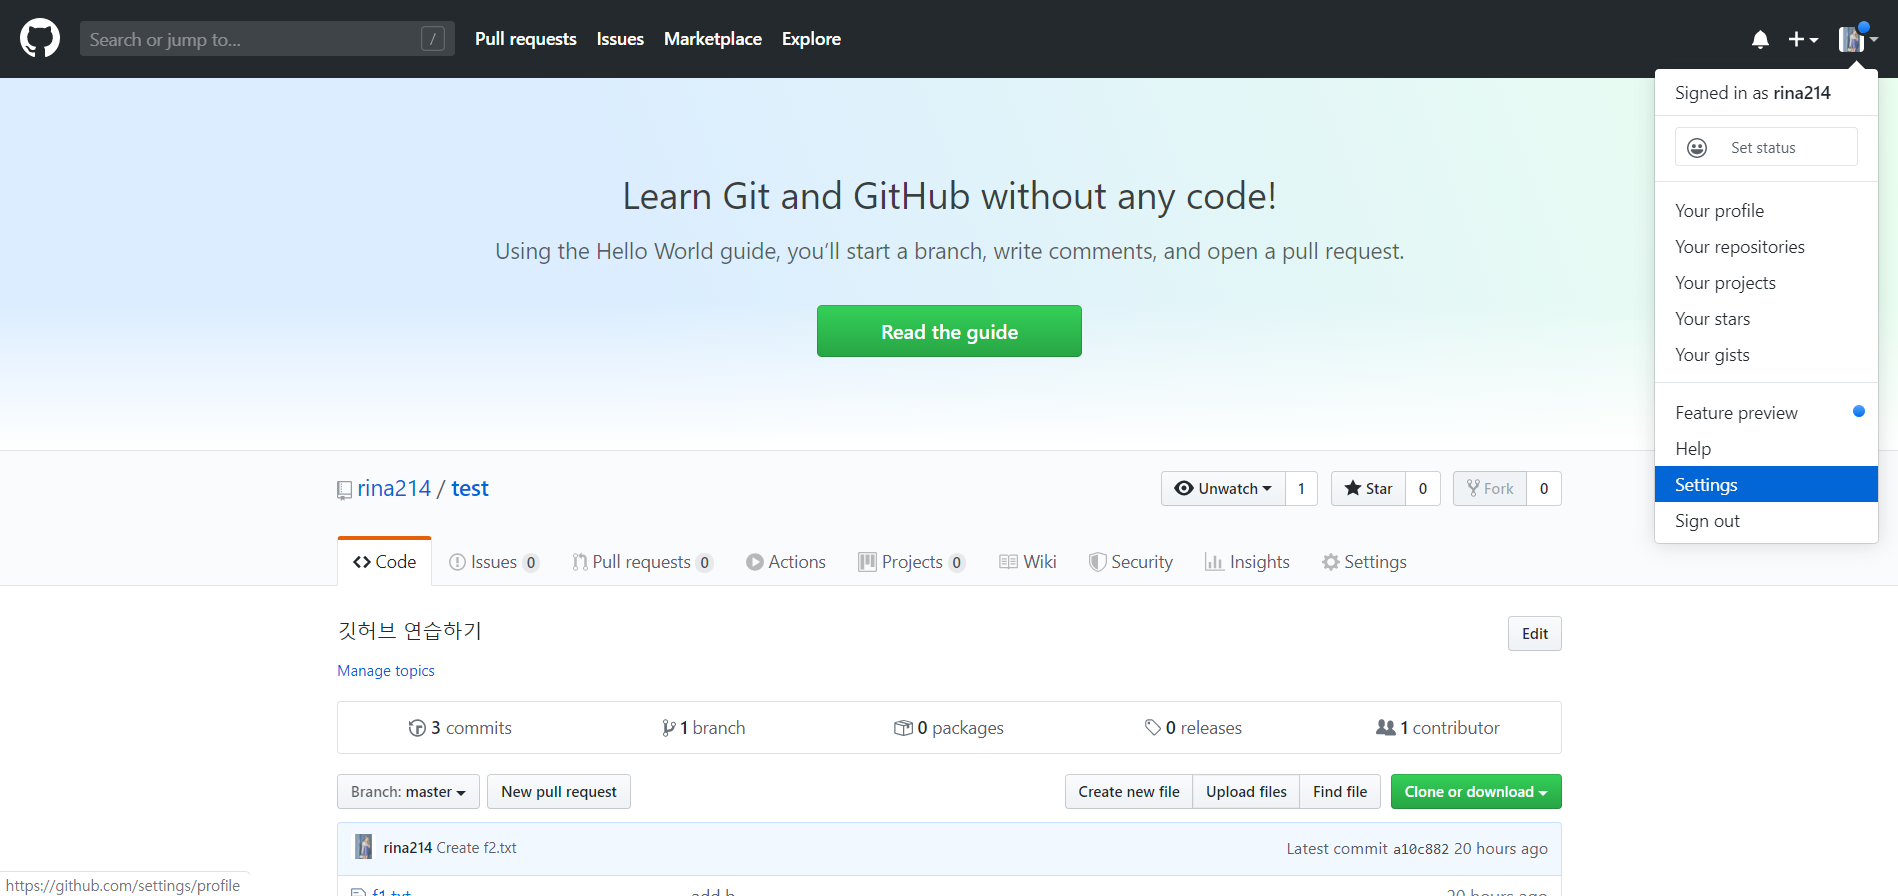
Task: Open the Projects tab
Action: click(x=911, y=562)
